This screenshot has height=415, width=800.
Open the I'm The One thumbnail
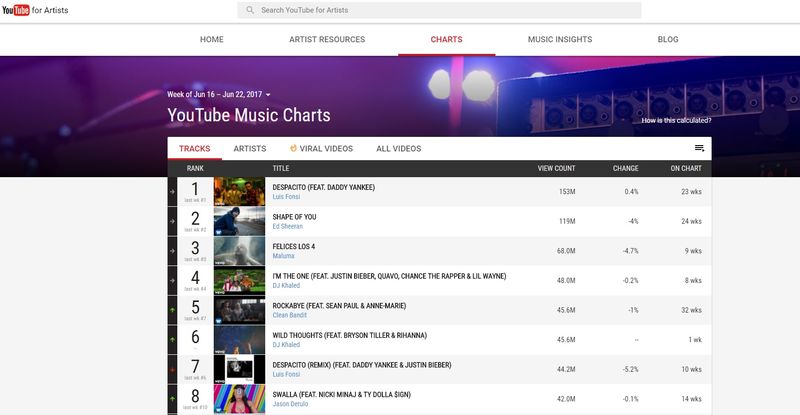click(x=239, y=280)
